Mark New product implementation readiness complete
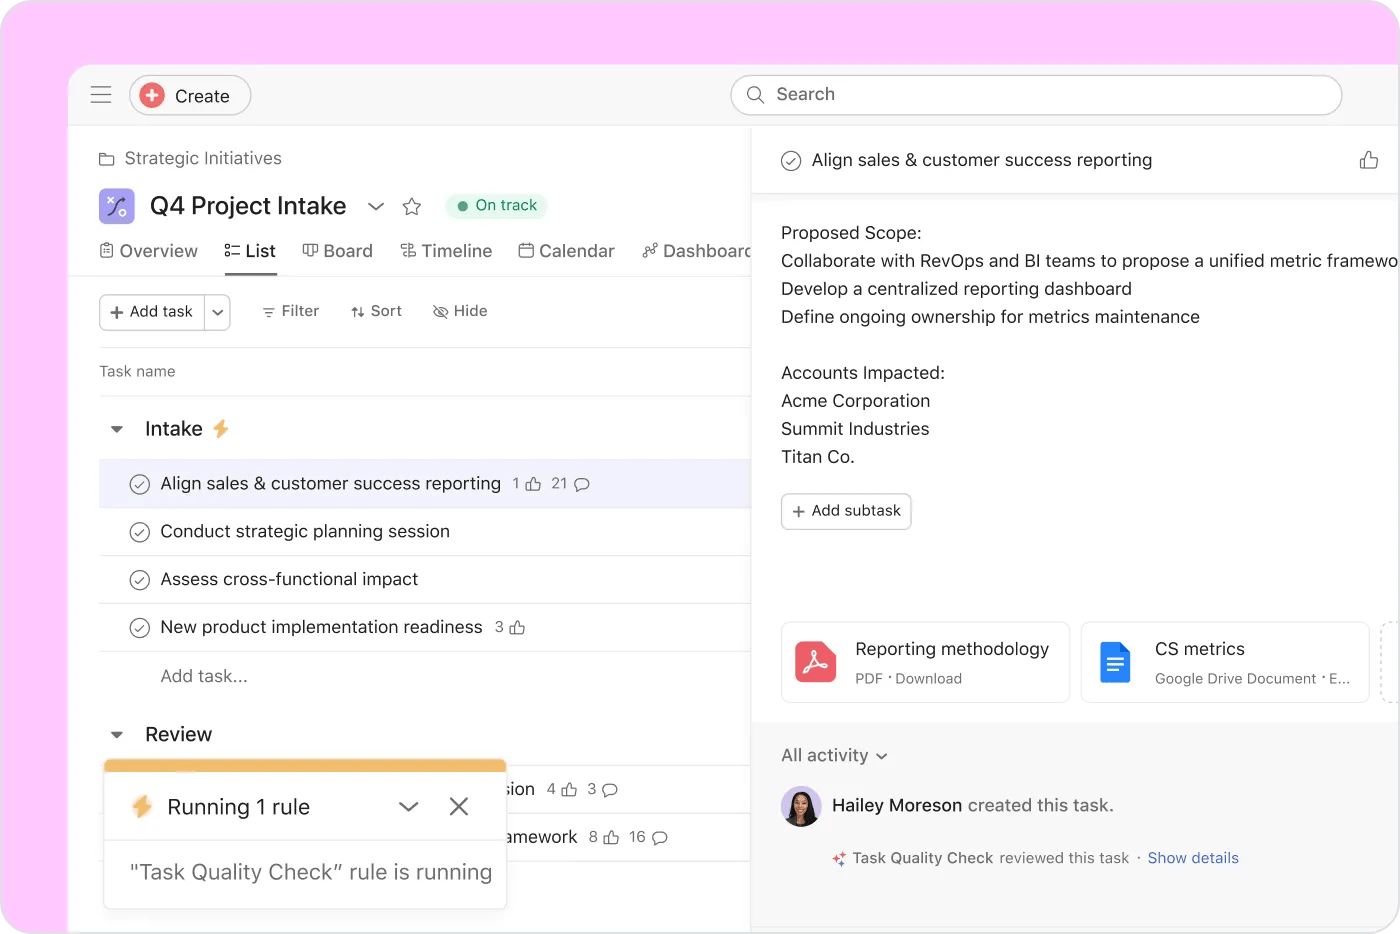 click(x=140, y=628)
